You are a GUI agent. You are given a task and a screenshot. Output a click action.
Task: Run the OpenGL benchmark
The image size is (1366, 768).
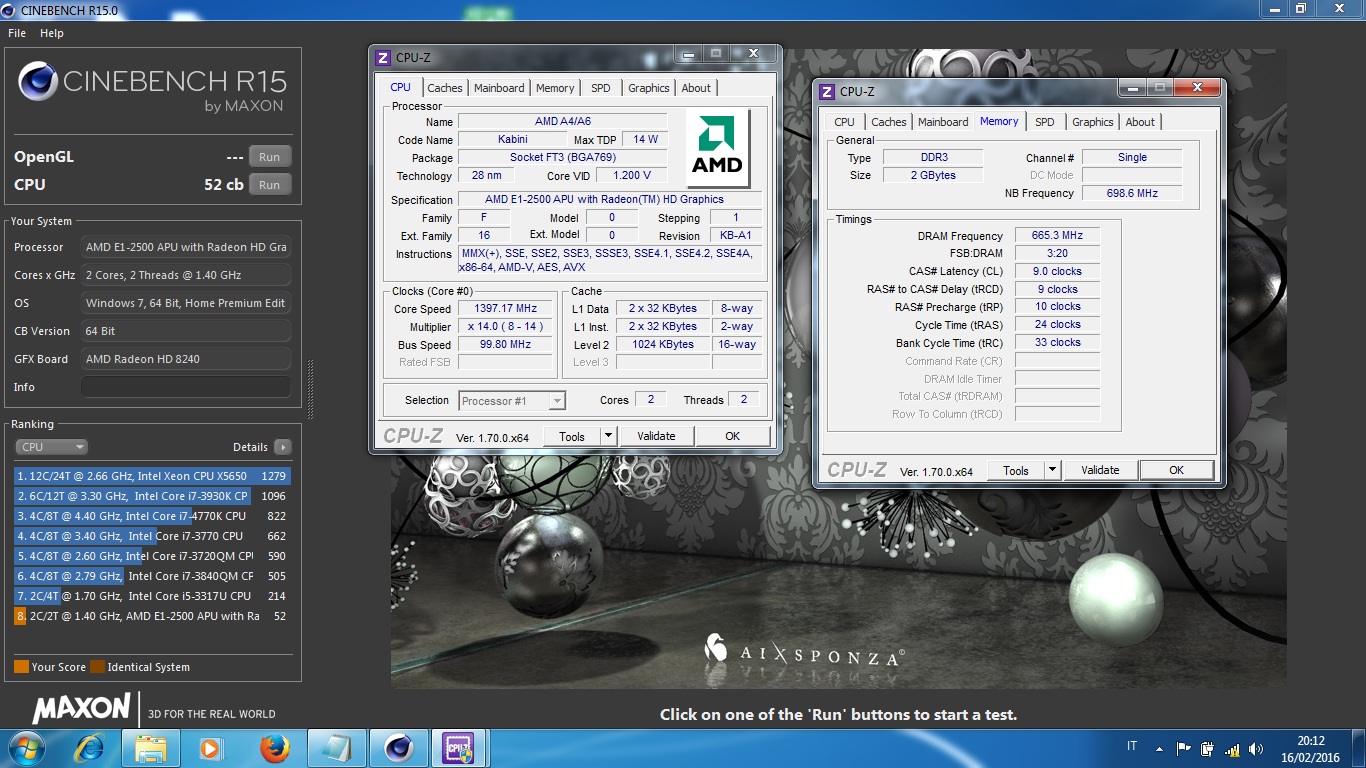tap(269, 157)
